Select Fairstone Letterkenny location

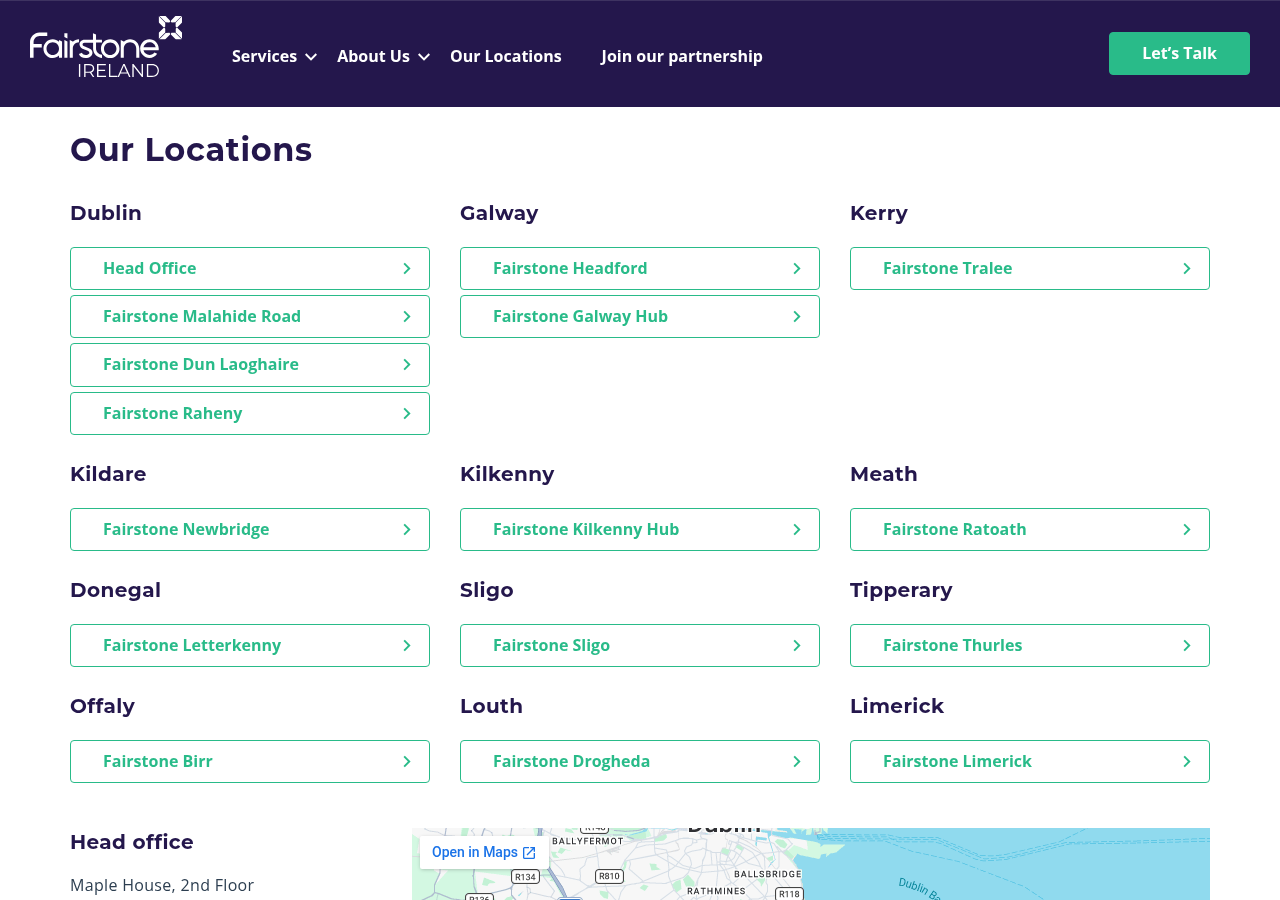tap(250, 645)
